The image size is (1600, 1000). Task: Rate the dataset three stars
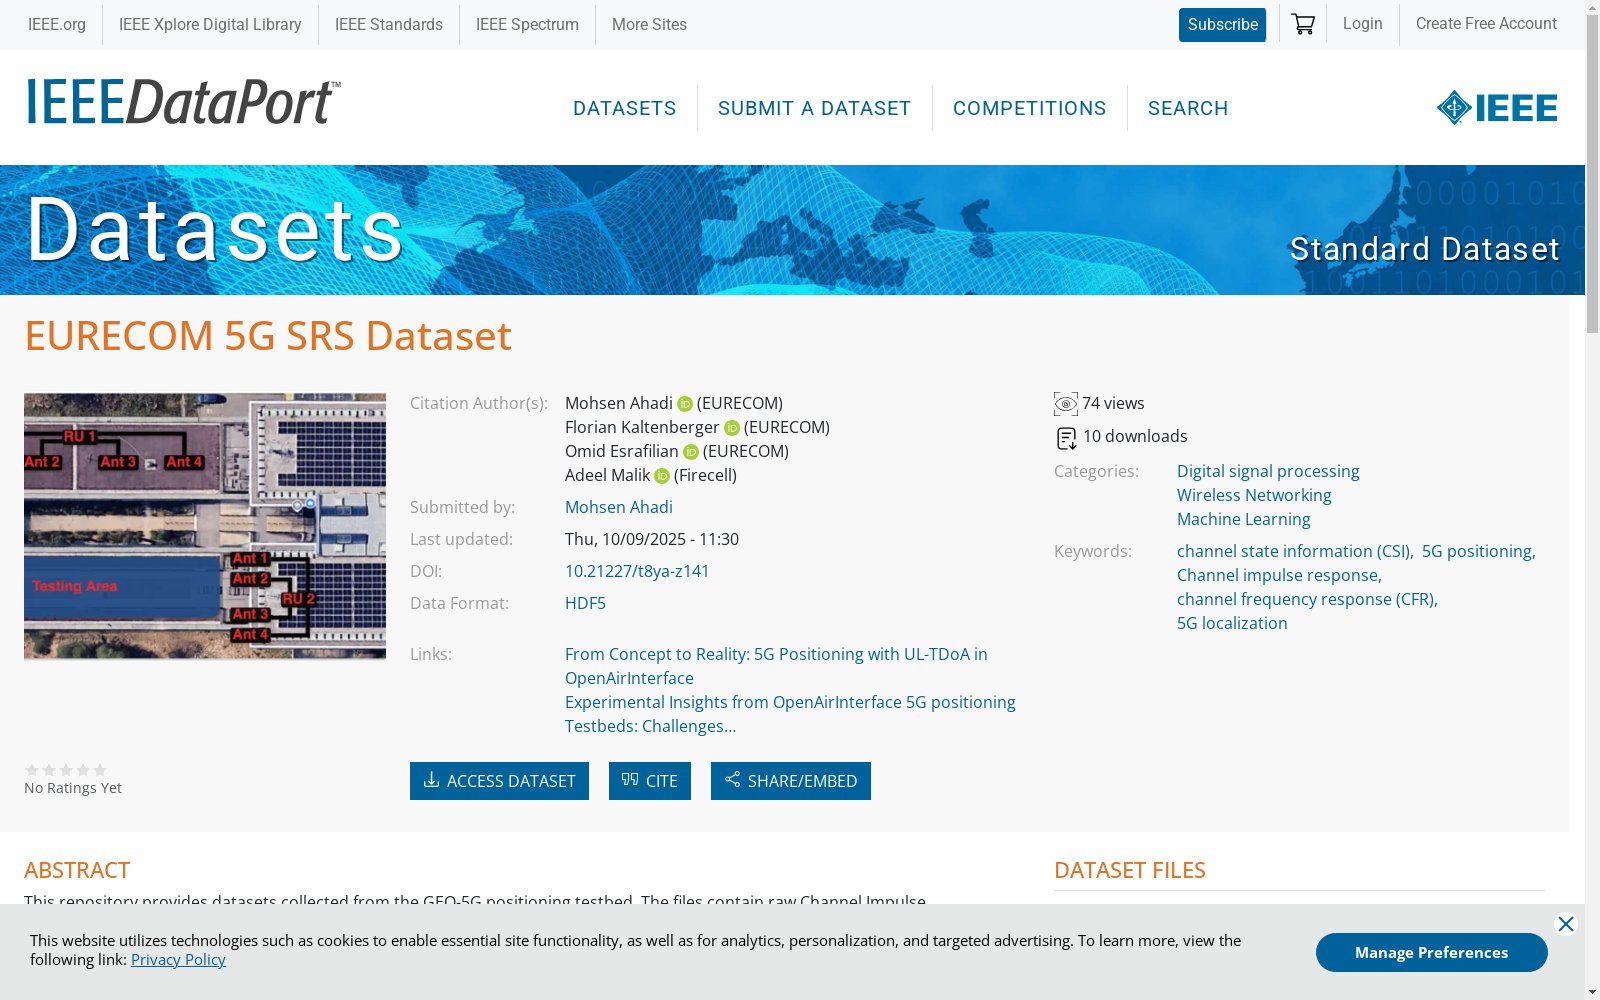66,770
